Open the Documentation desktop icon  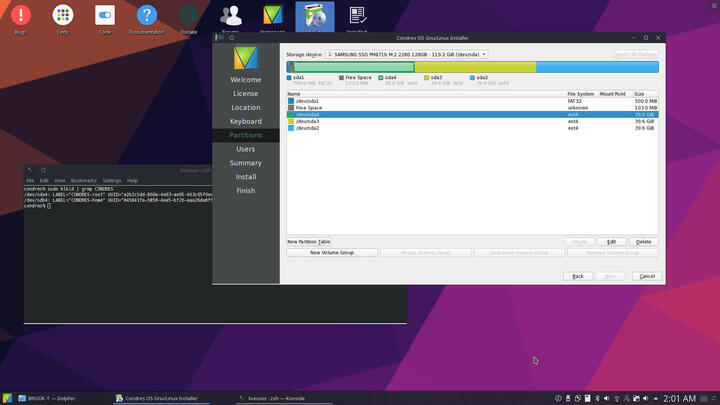pos(146,19)
